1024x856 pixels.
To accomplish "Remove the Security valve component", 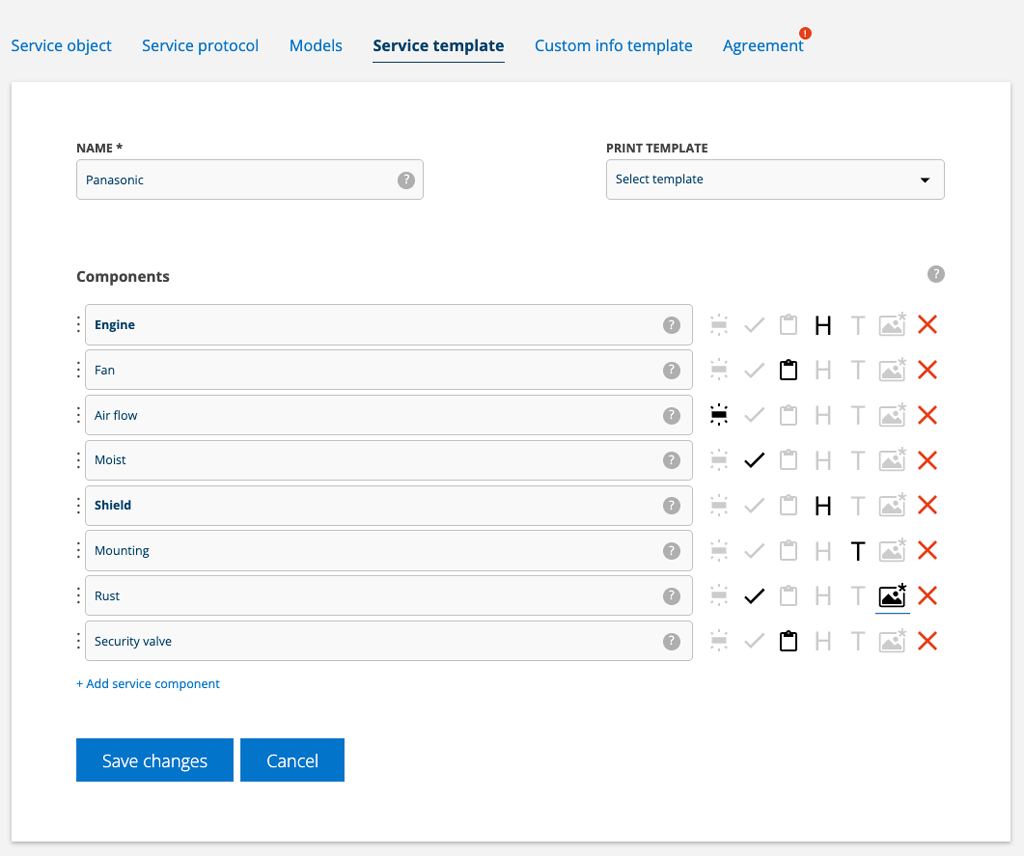I will click(x=927, y=641).
